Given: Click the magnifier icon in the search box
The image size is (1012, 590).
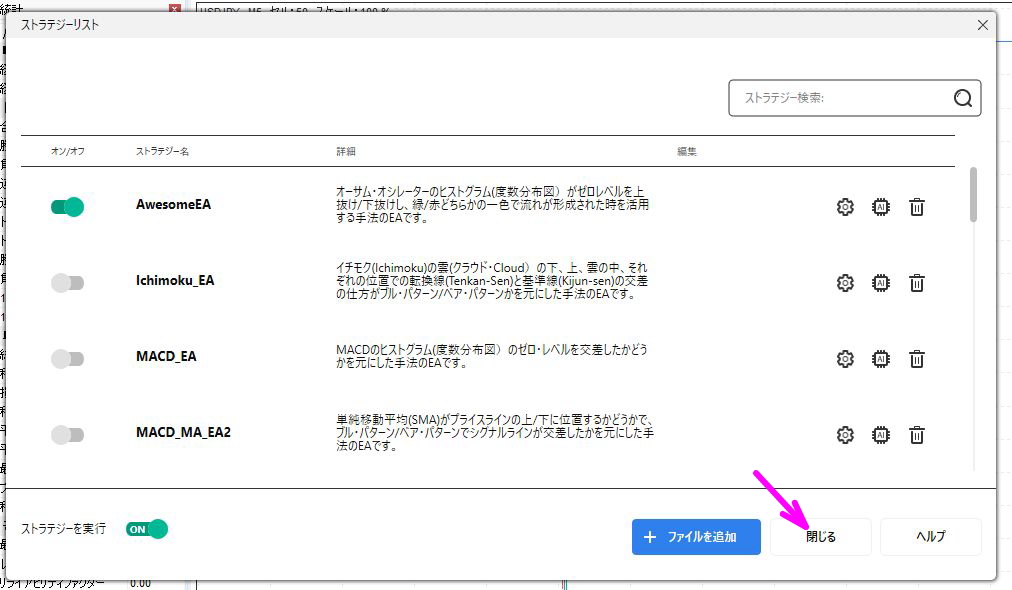Looking at the screenshot, I should [962, 98].
